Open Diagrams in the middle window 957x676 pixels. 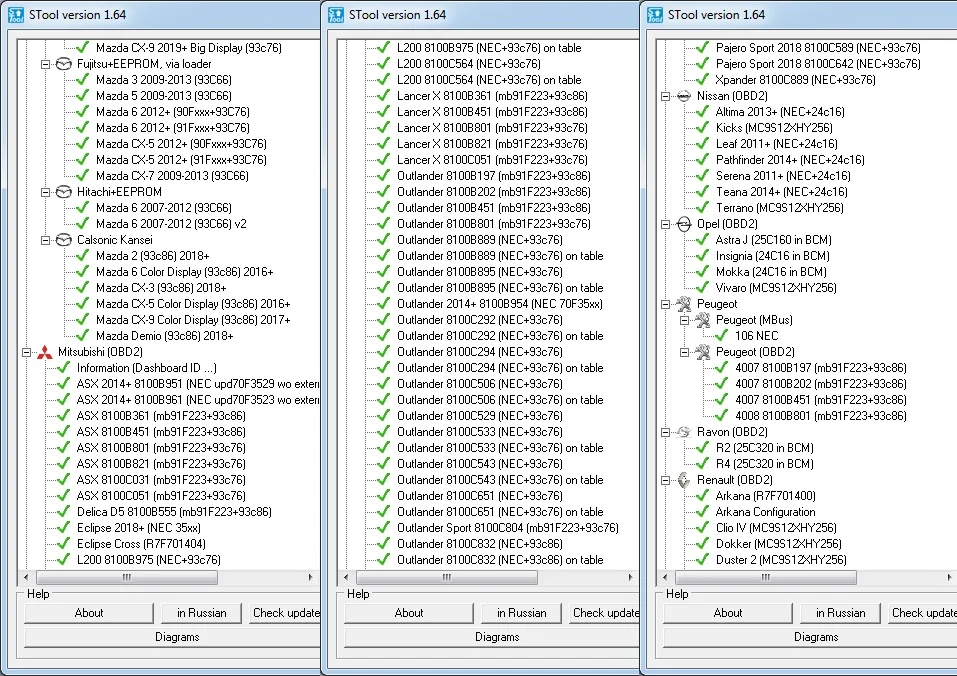[x=492, y=637]
